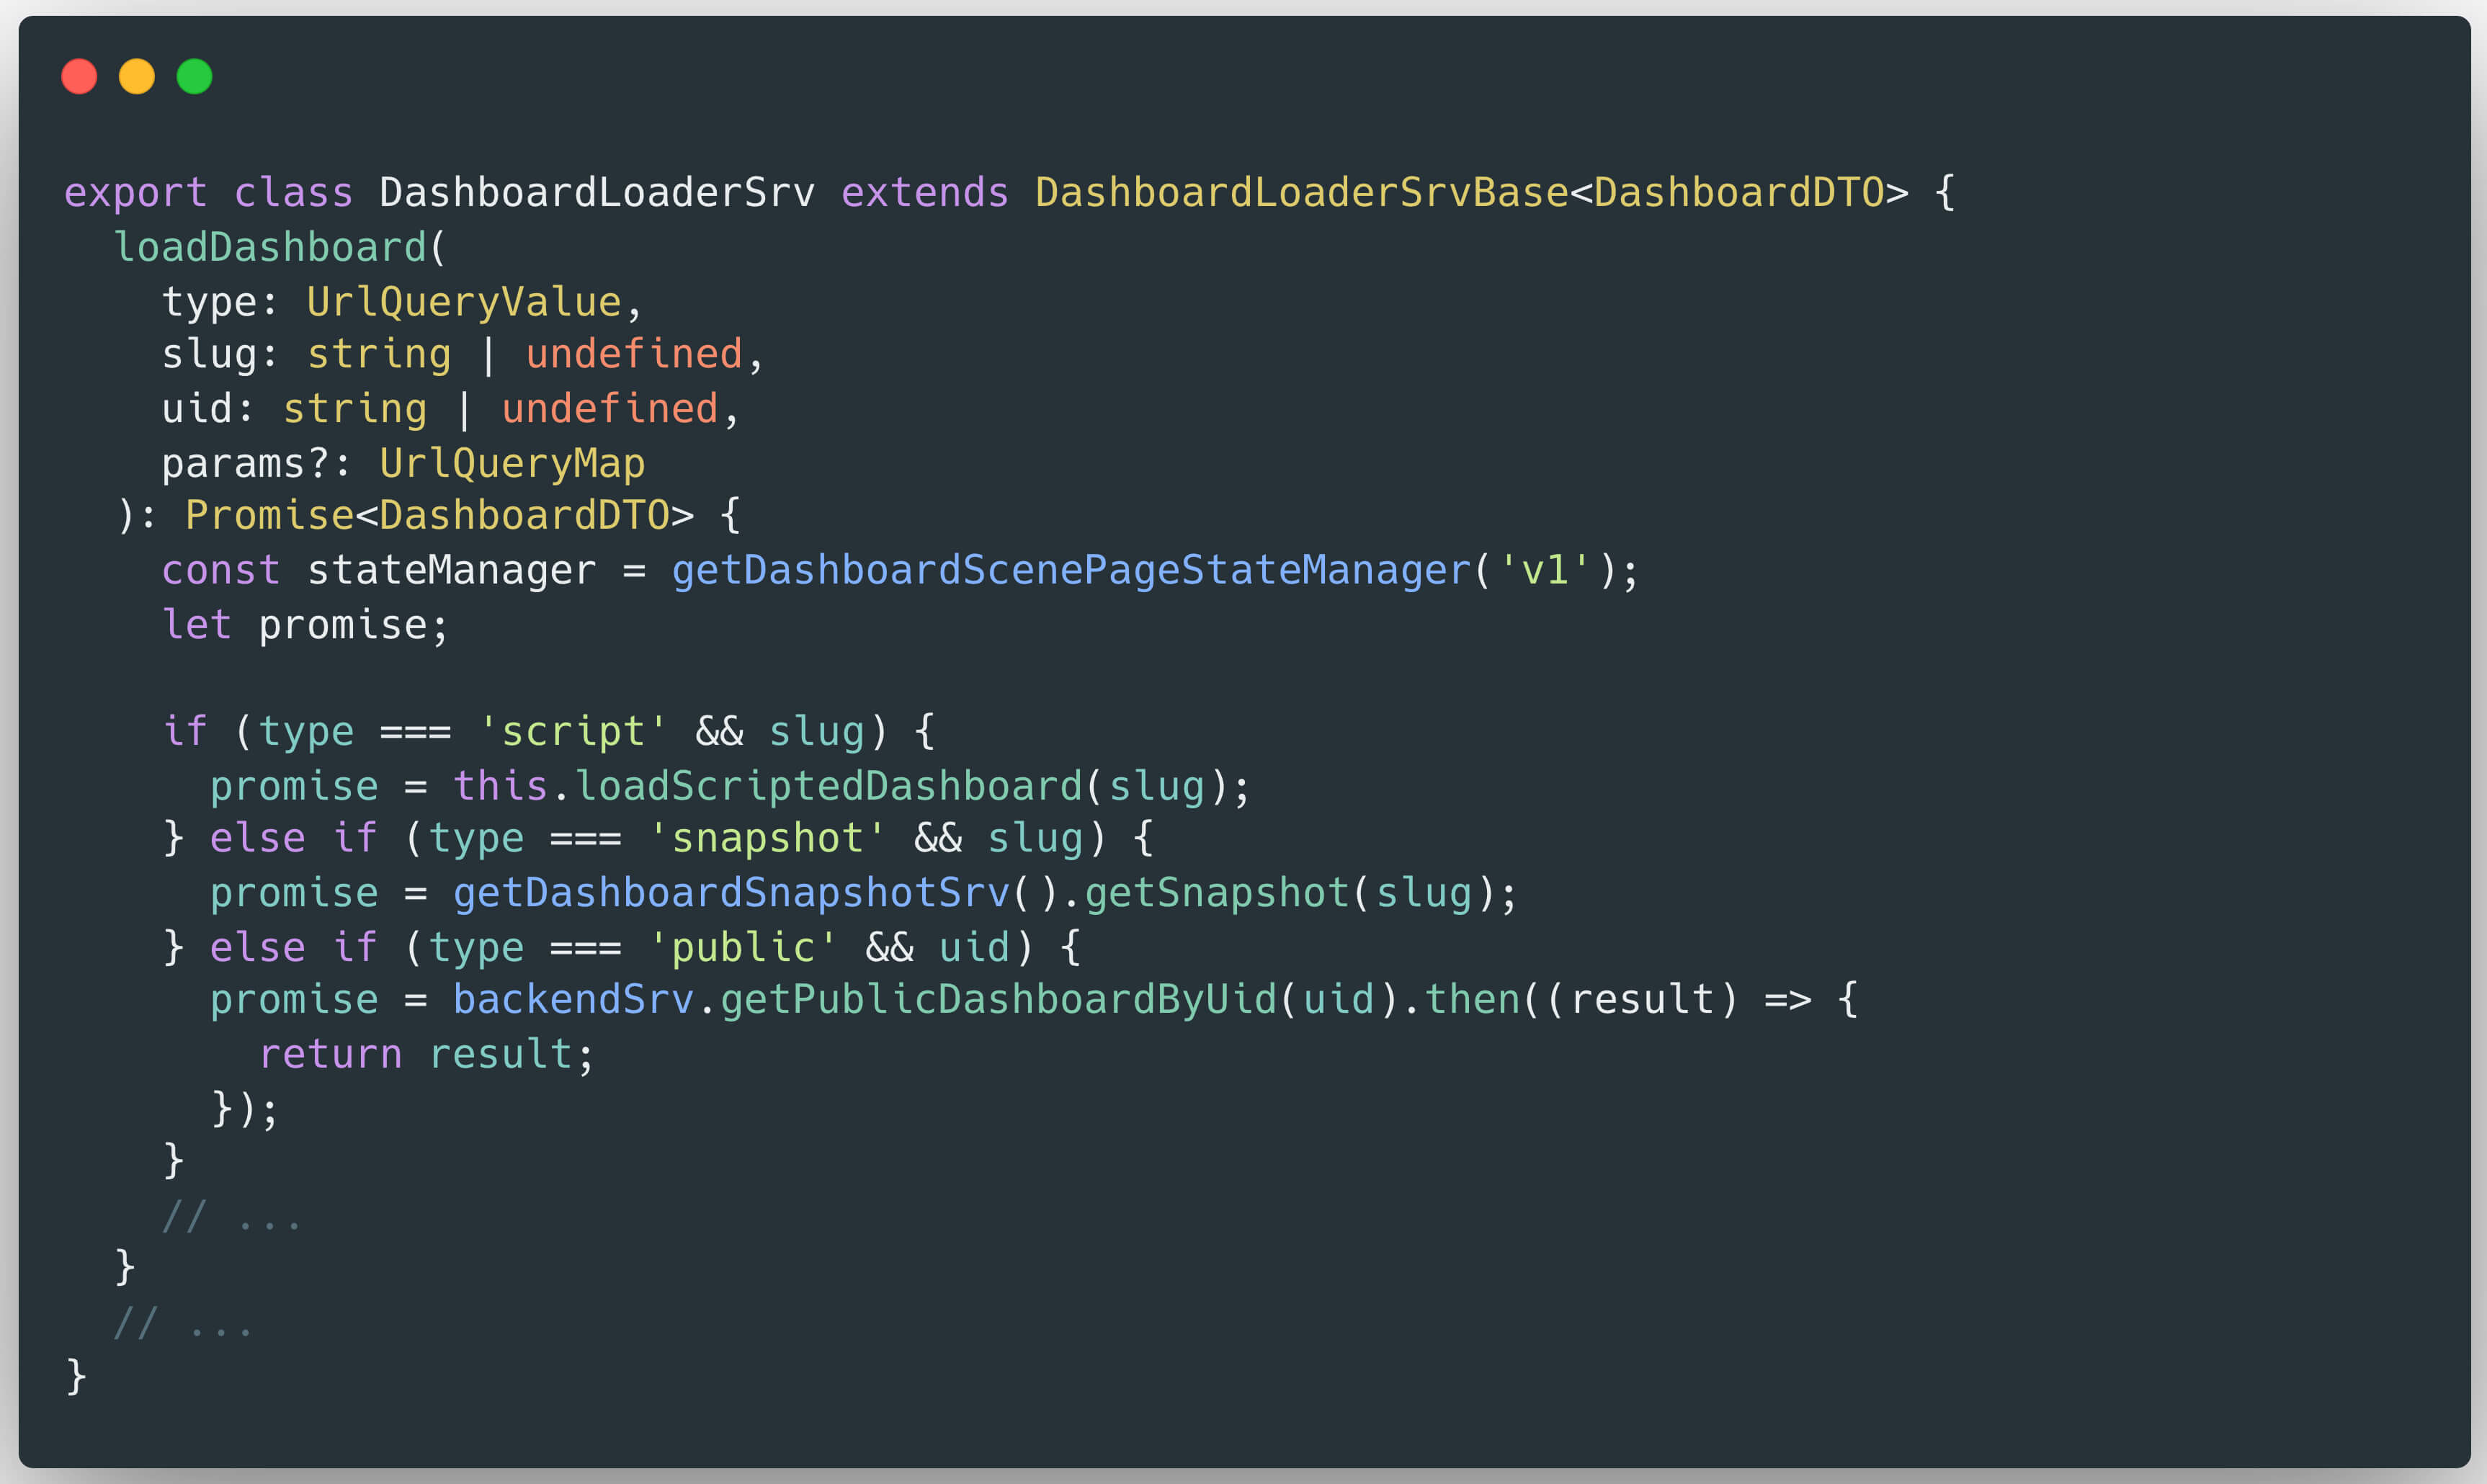Image resolution: width=2487 pixels, height=1484 pixels.
Task: Select the DashboardLoaderSrvBase extended class name
Action: tap(1298, 191)
